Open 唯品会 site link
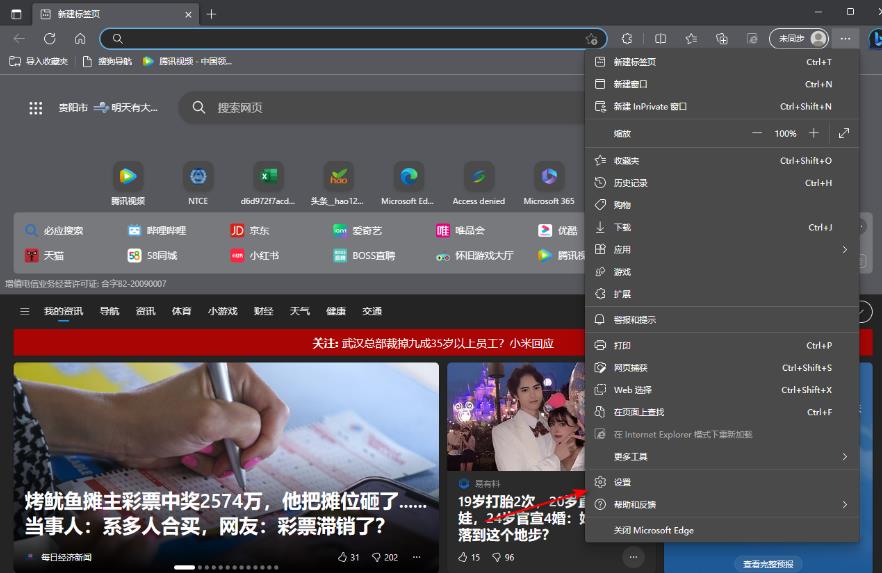Screen dimensions: 882x573 [460, 231]
